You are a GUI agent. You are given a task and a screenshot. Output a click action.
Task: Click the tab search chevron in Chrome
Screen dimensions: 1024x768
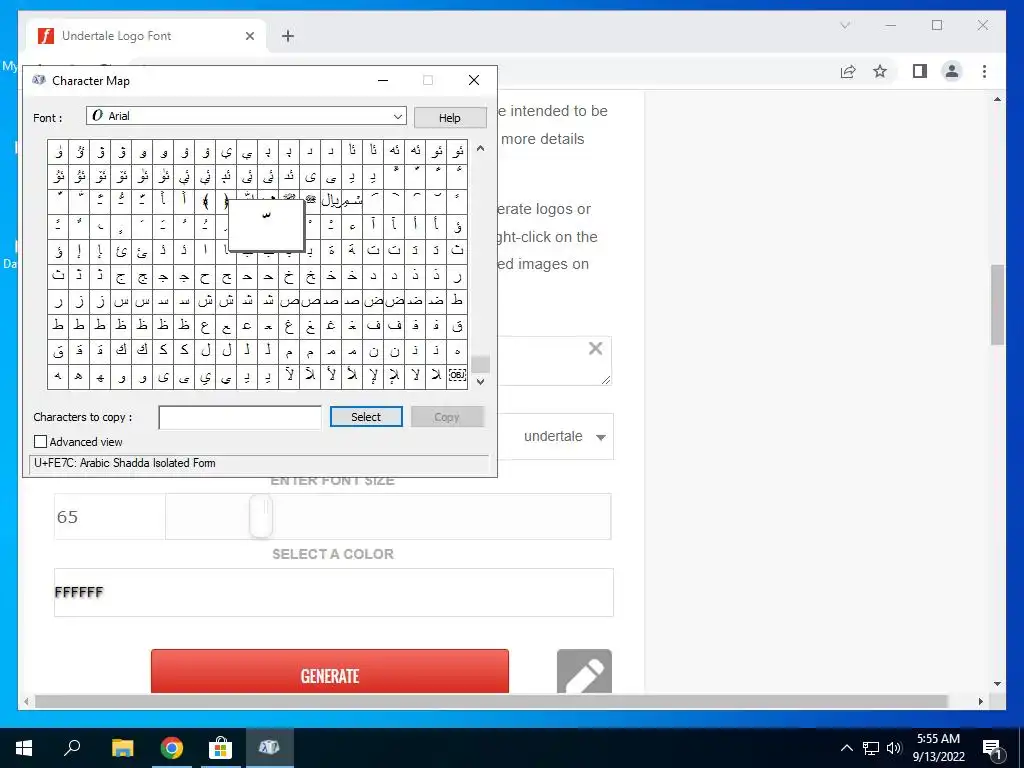pos(845,25)
